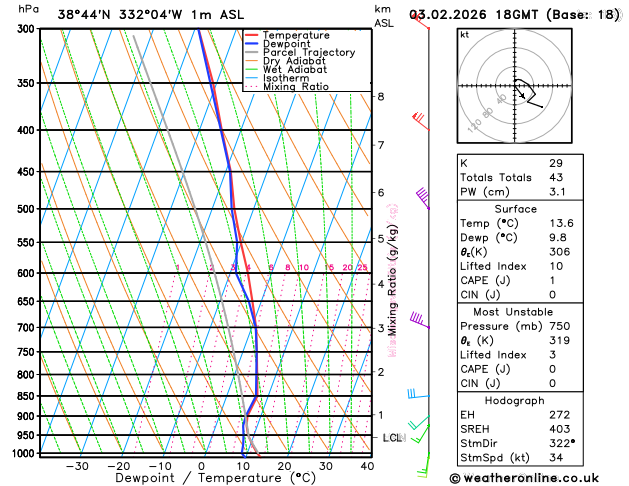This screenshot has width=629, height=486.
Task: Click the kt unit label in hodograph
Action: pos(465,35)
